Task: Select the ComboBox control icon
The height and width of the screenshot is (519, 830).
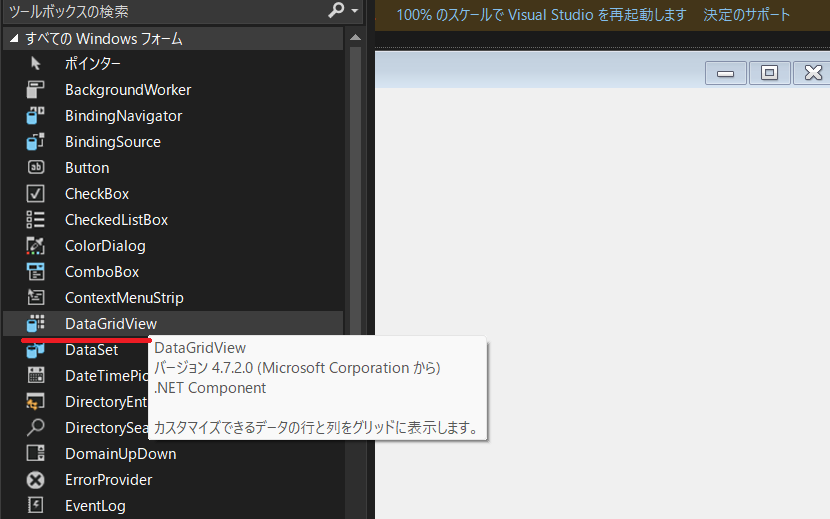Action: 36,272
